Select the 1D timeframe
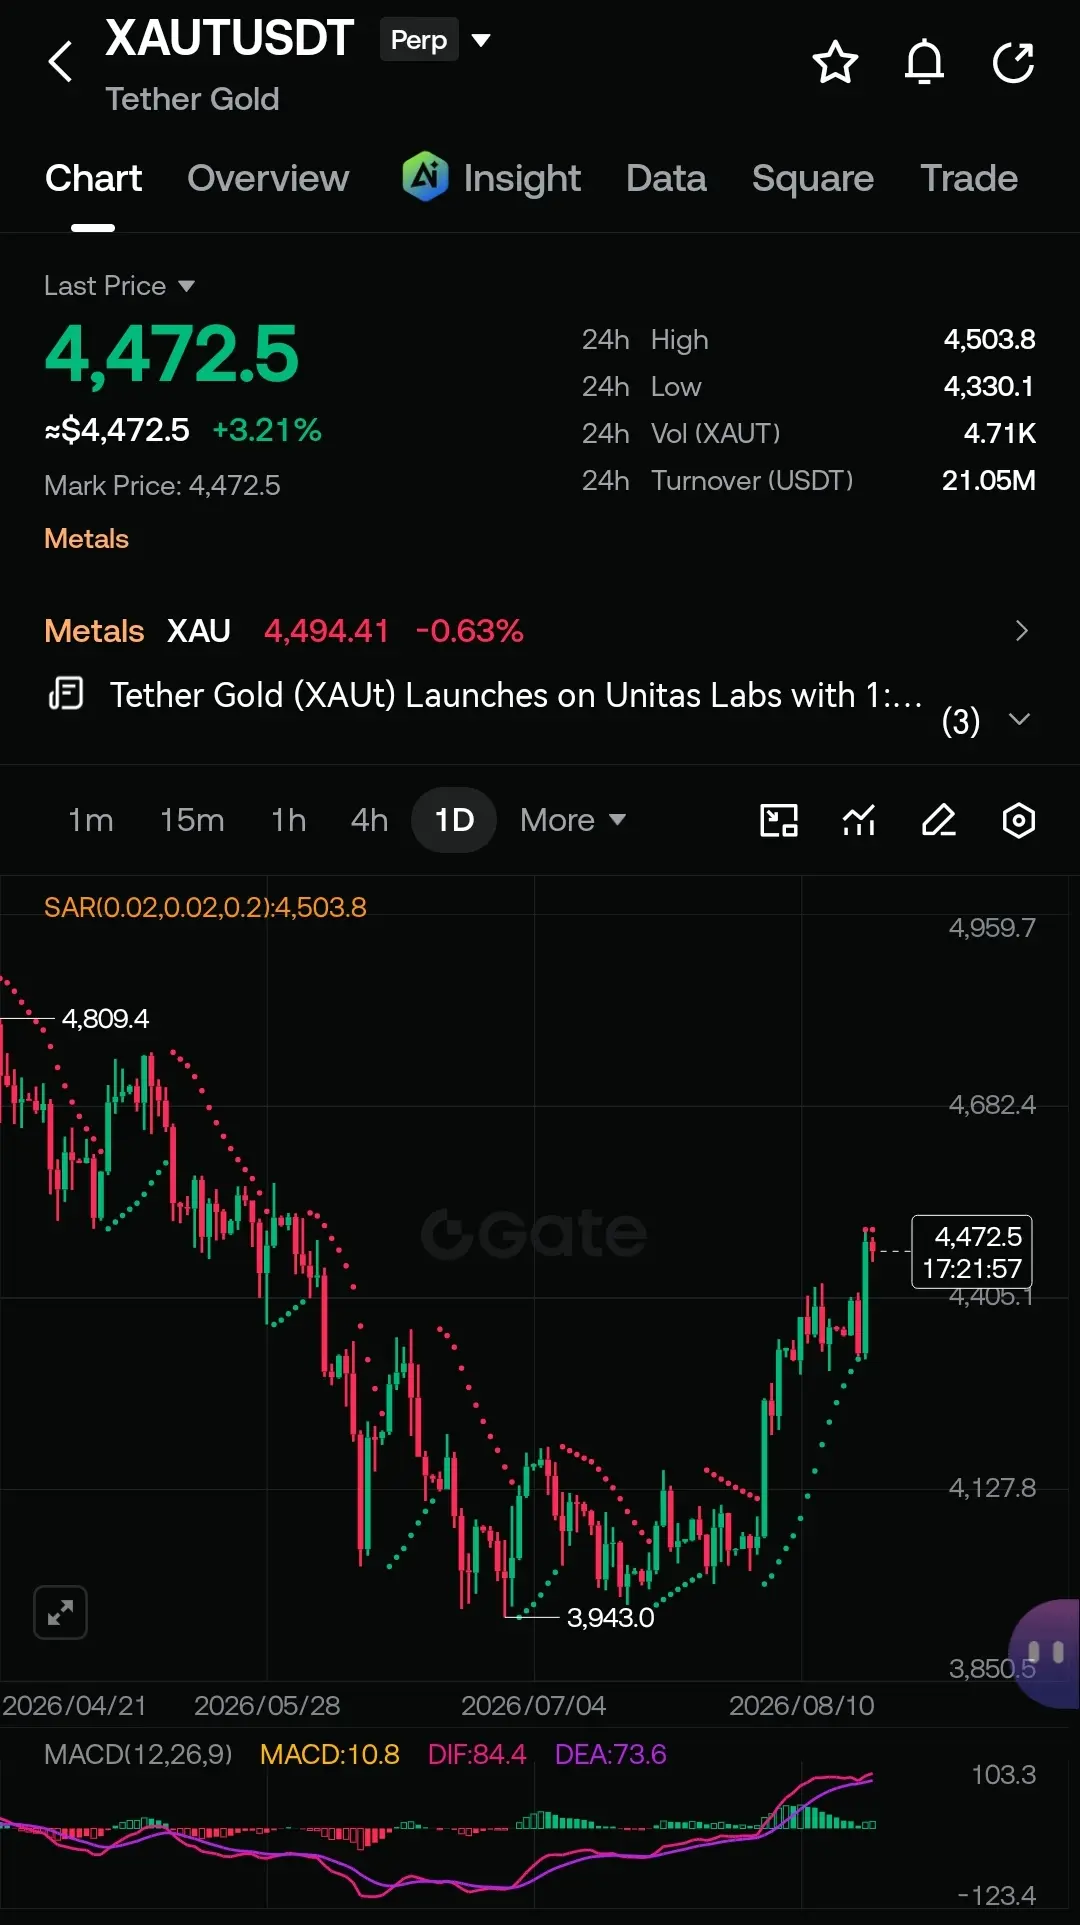Screen dimensions: 1080x1925 [x=454, y=820]
